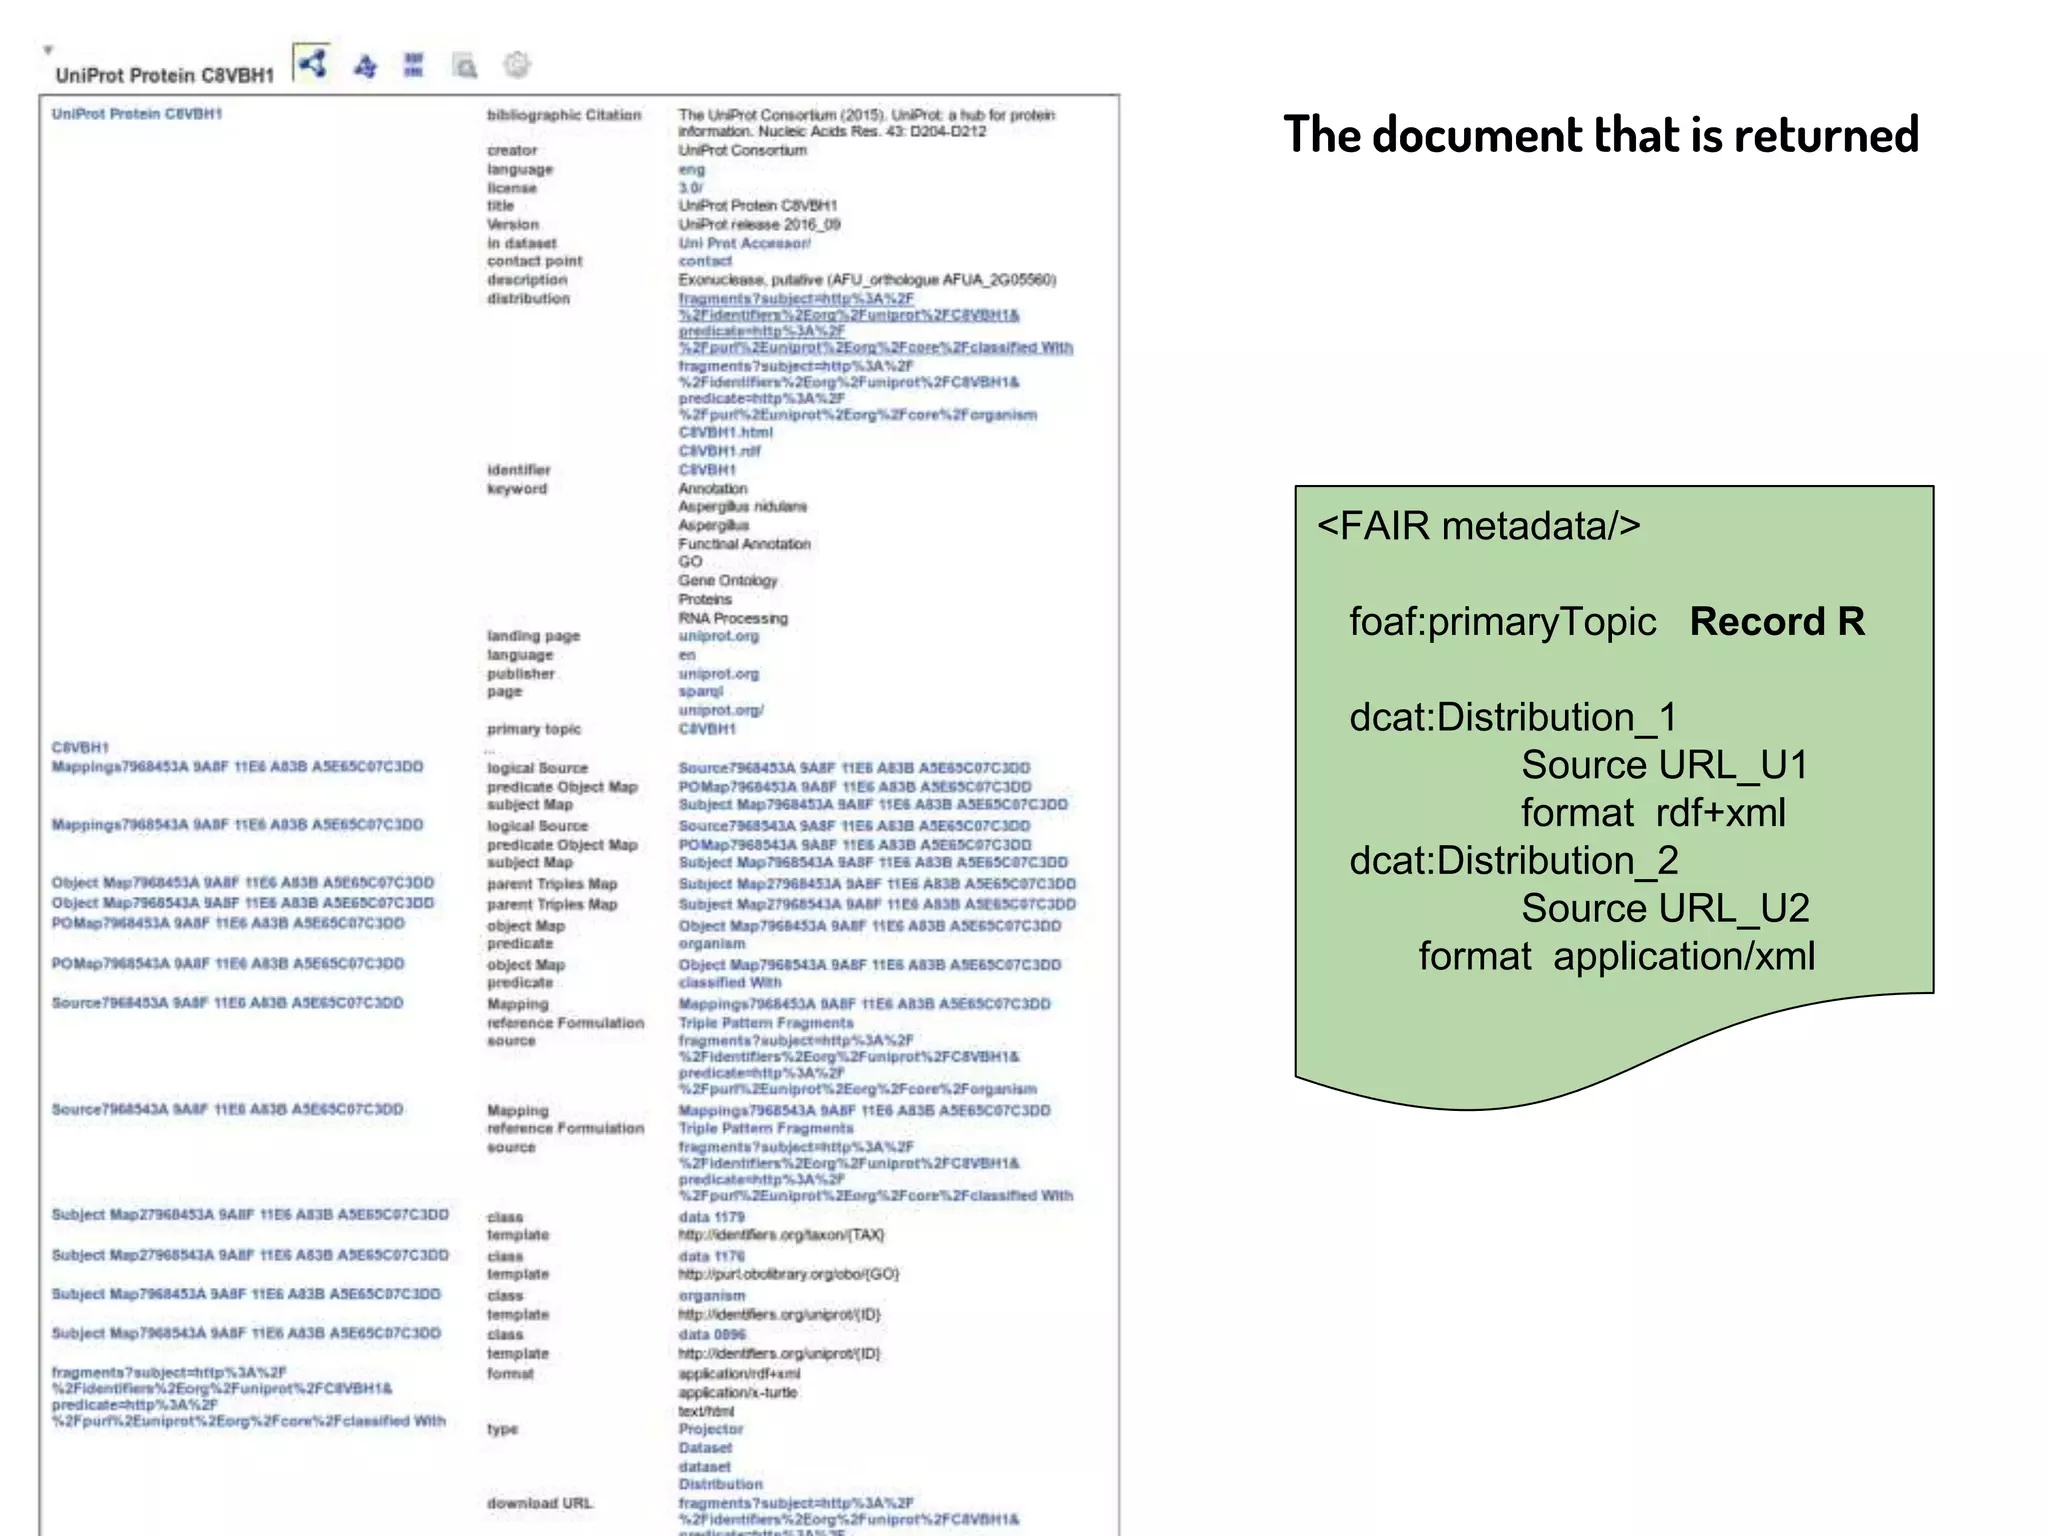
Task: Follow the 'Uni Prot Accessor/' dataset link
Action: [x=745, y=243]
